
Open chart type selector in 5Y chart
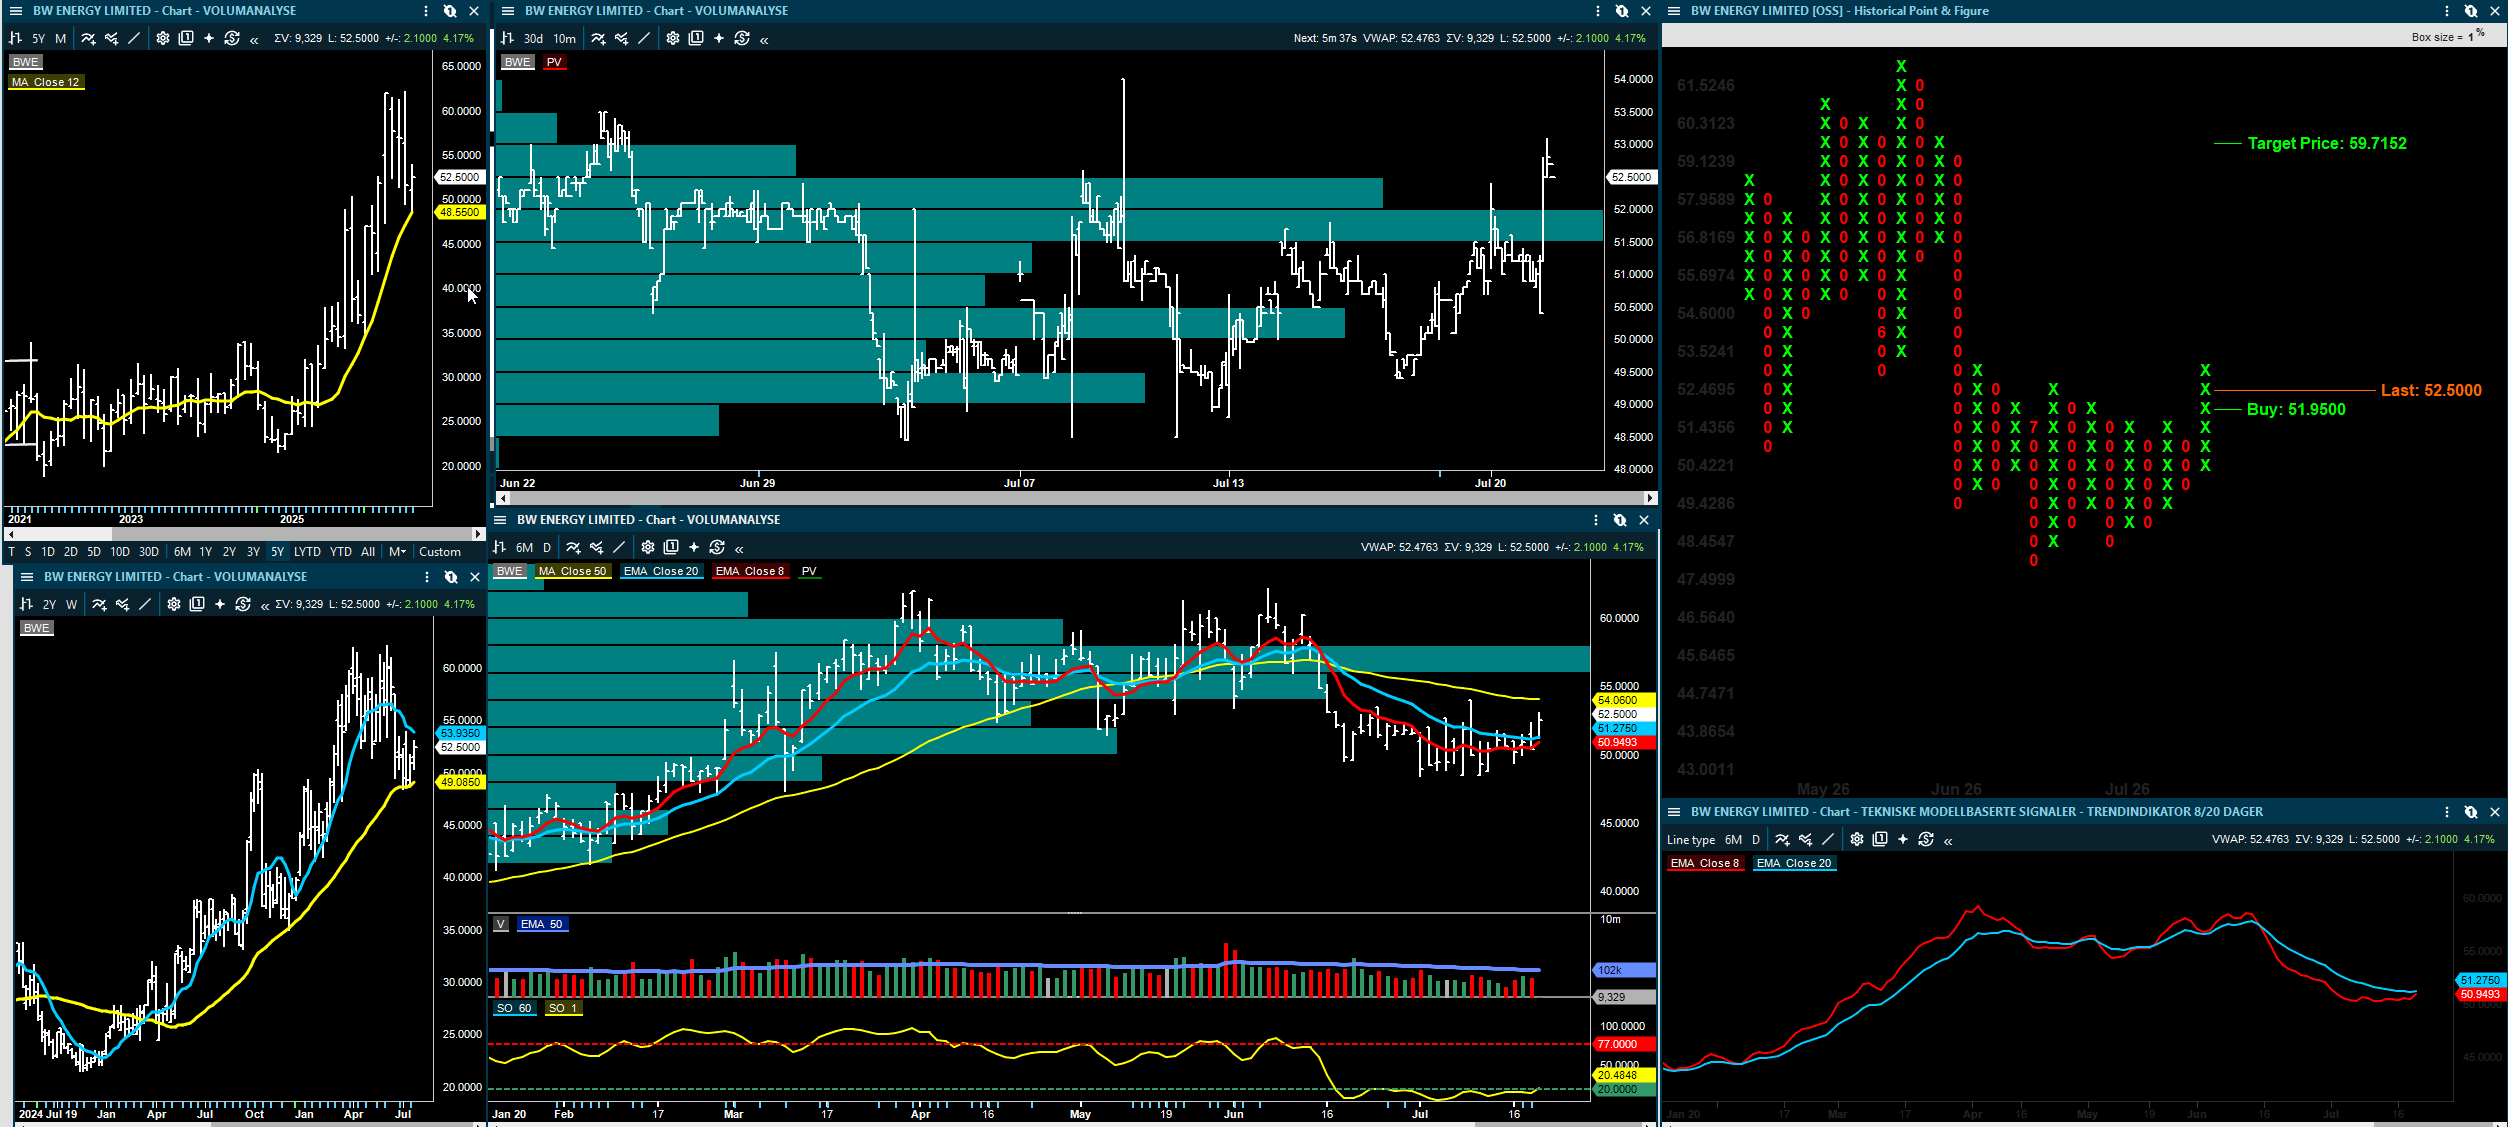15,38
